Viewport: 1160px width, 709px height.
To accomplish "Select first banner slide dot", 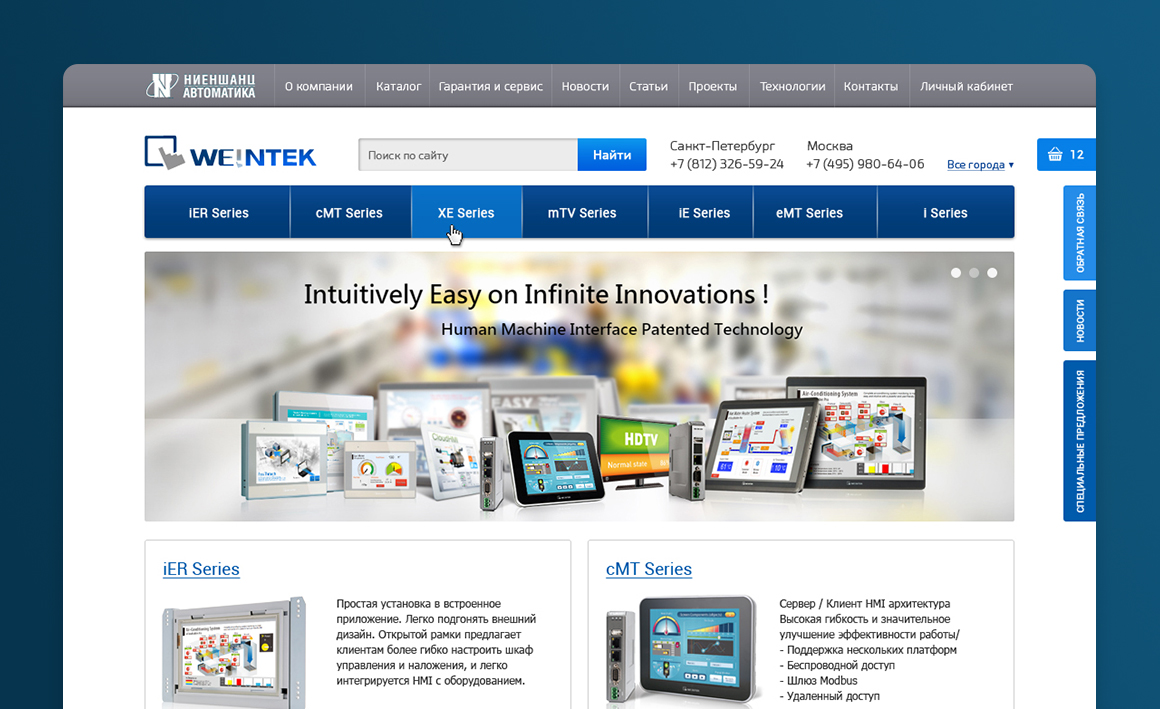I will (x=956, y=273).
